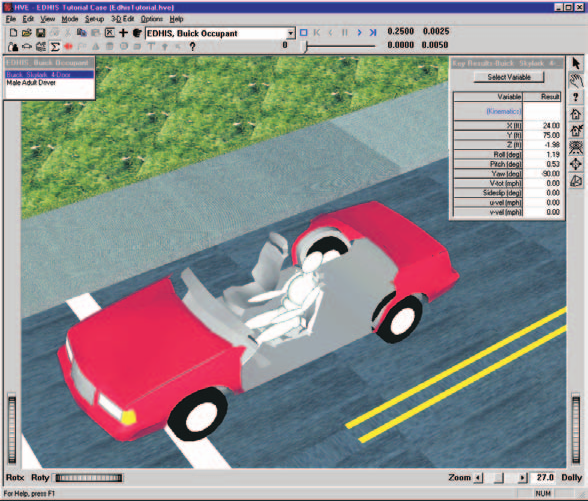Click the boxed X icon in toolbar
588x501 pixels.
[109, 33]
